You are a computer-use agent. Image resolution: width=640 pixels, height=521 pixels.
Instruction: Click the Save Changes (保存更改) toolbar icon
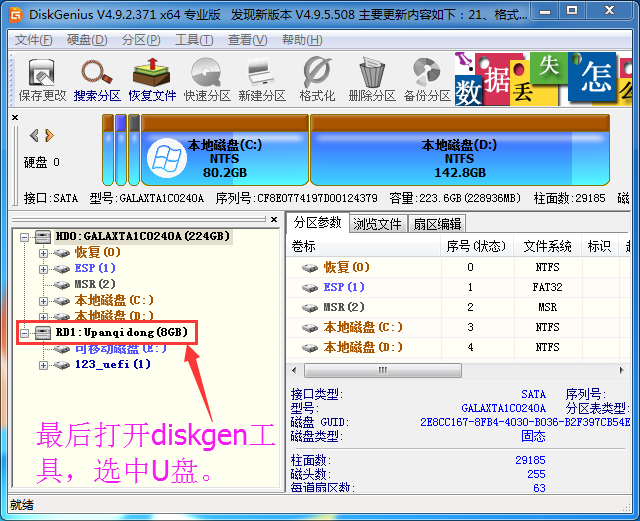42,80
